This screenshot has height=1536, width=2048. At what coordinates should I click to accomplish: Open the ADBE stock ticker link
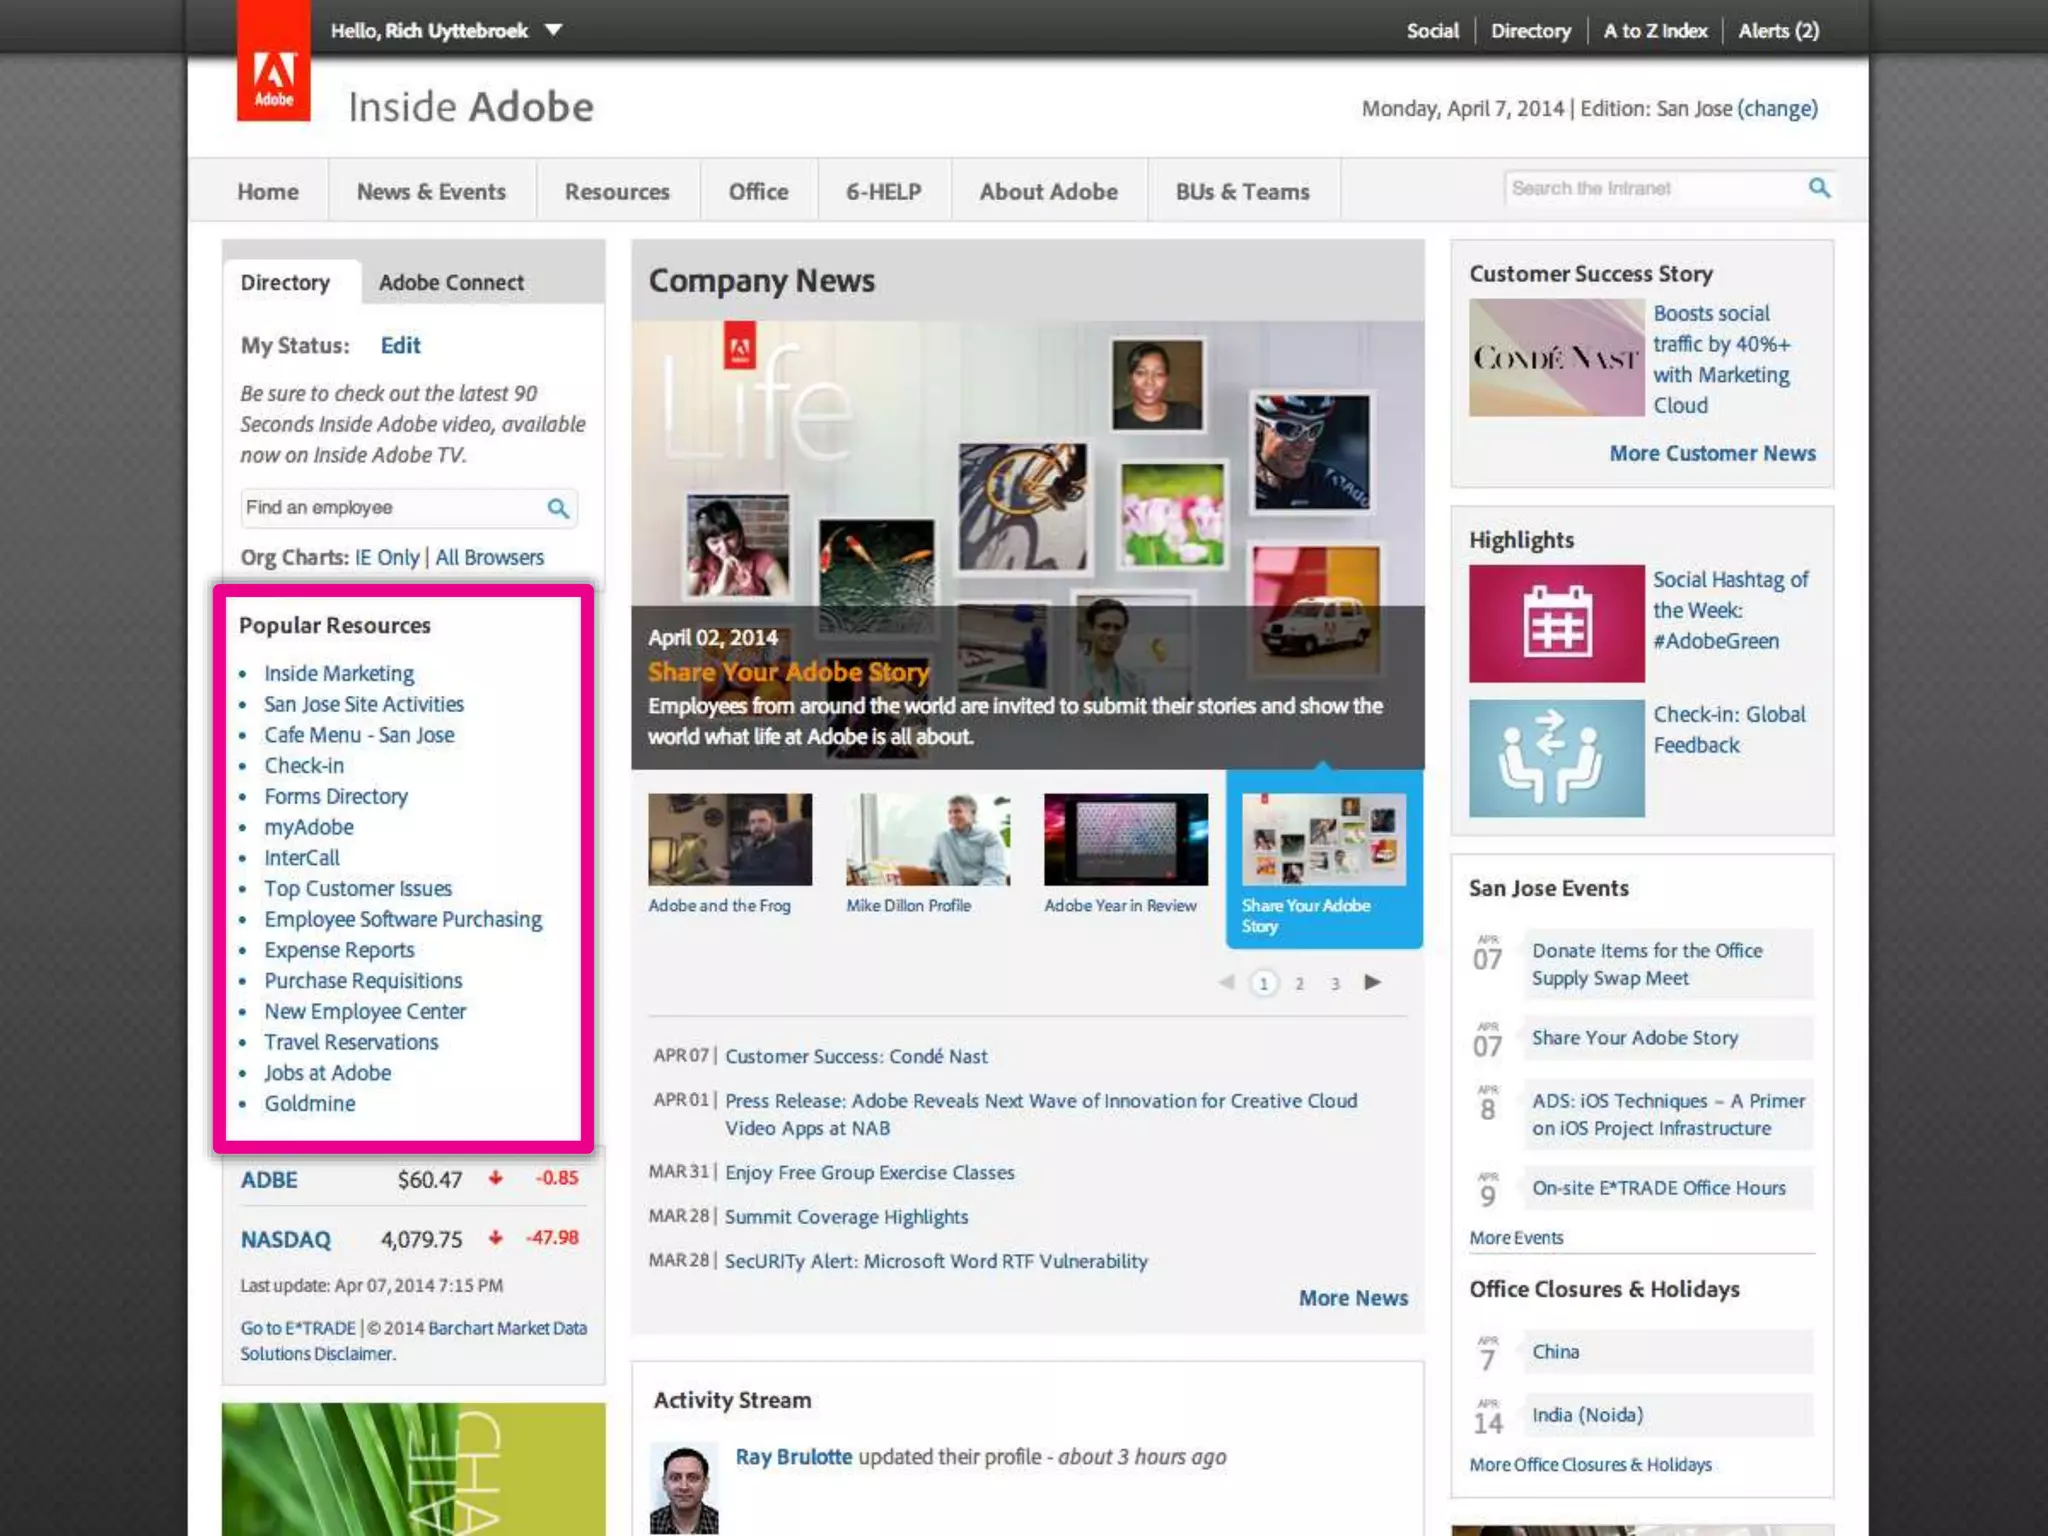click(x=269, y=1180)
